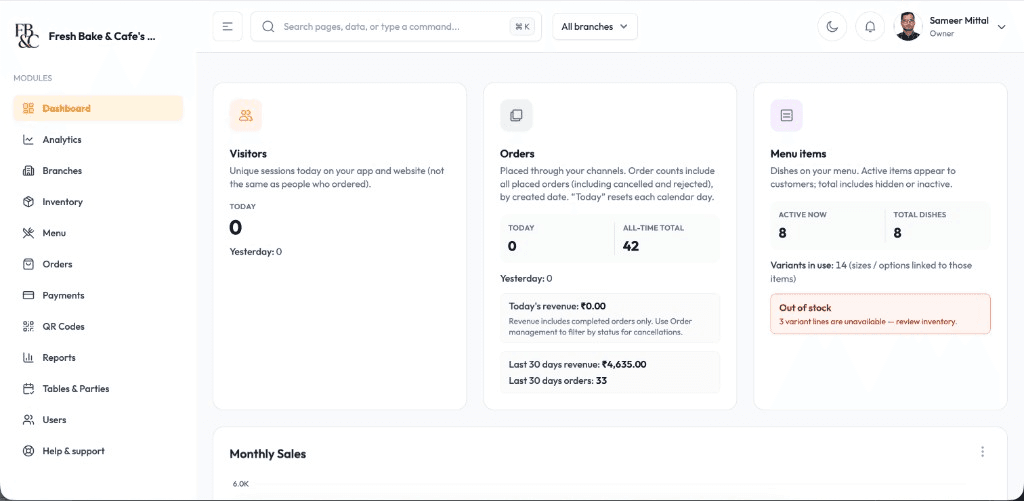Expand the Sameer Mittal account chevron
The image size is (1024, 501).
click(1002, 27)
